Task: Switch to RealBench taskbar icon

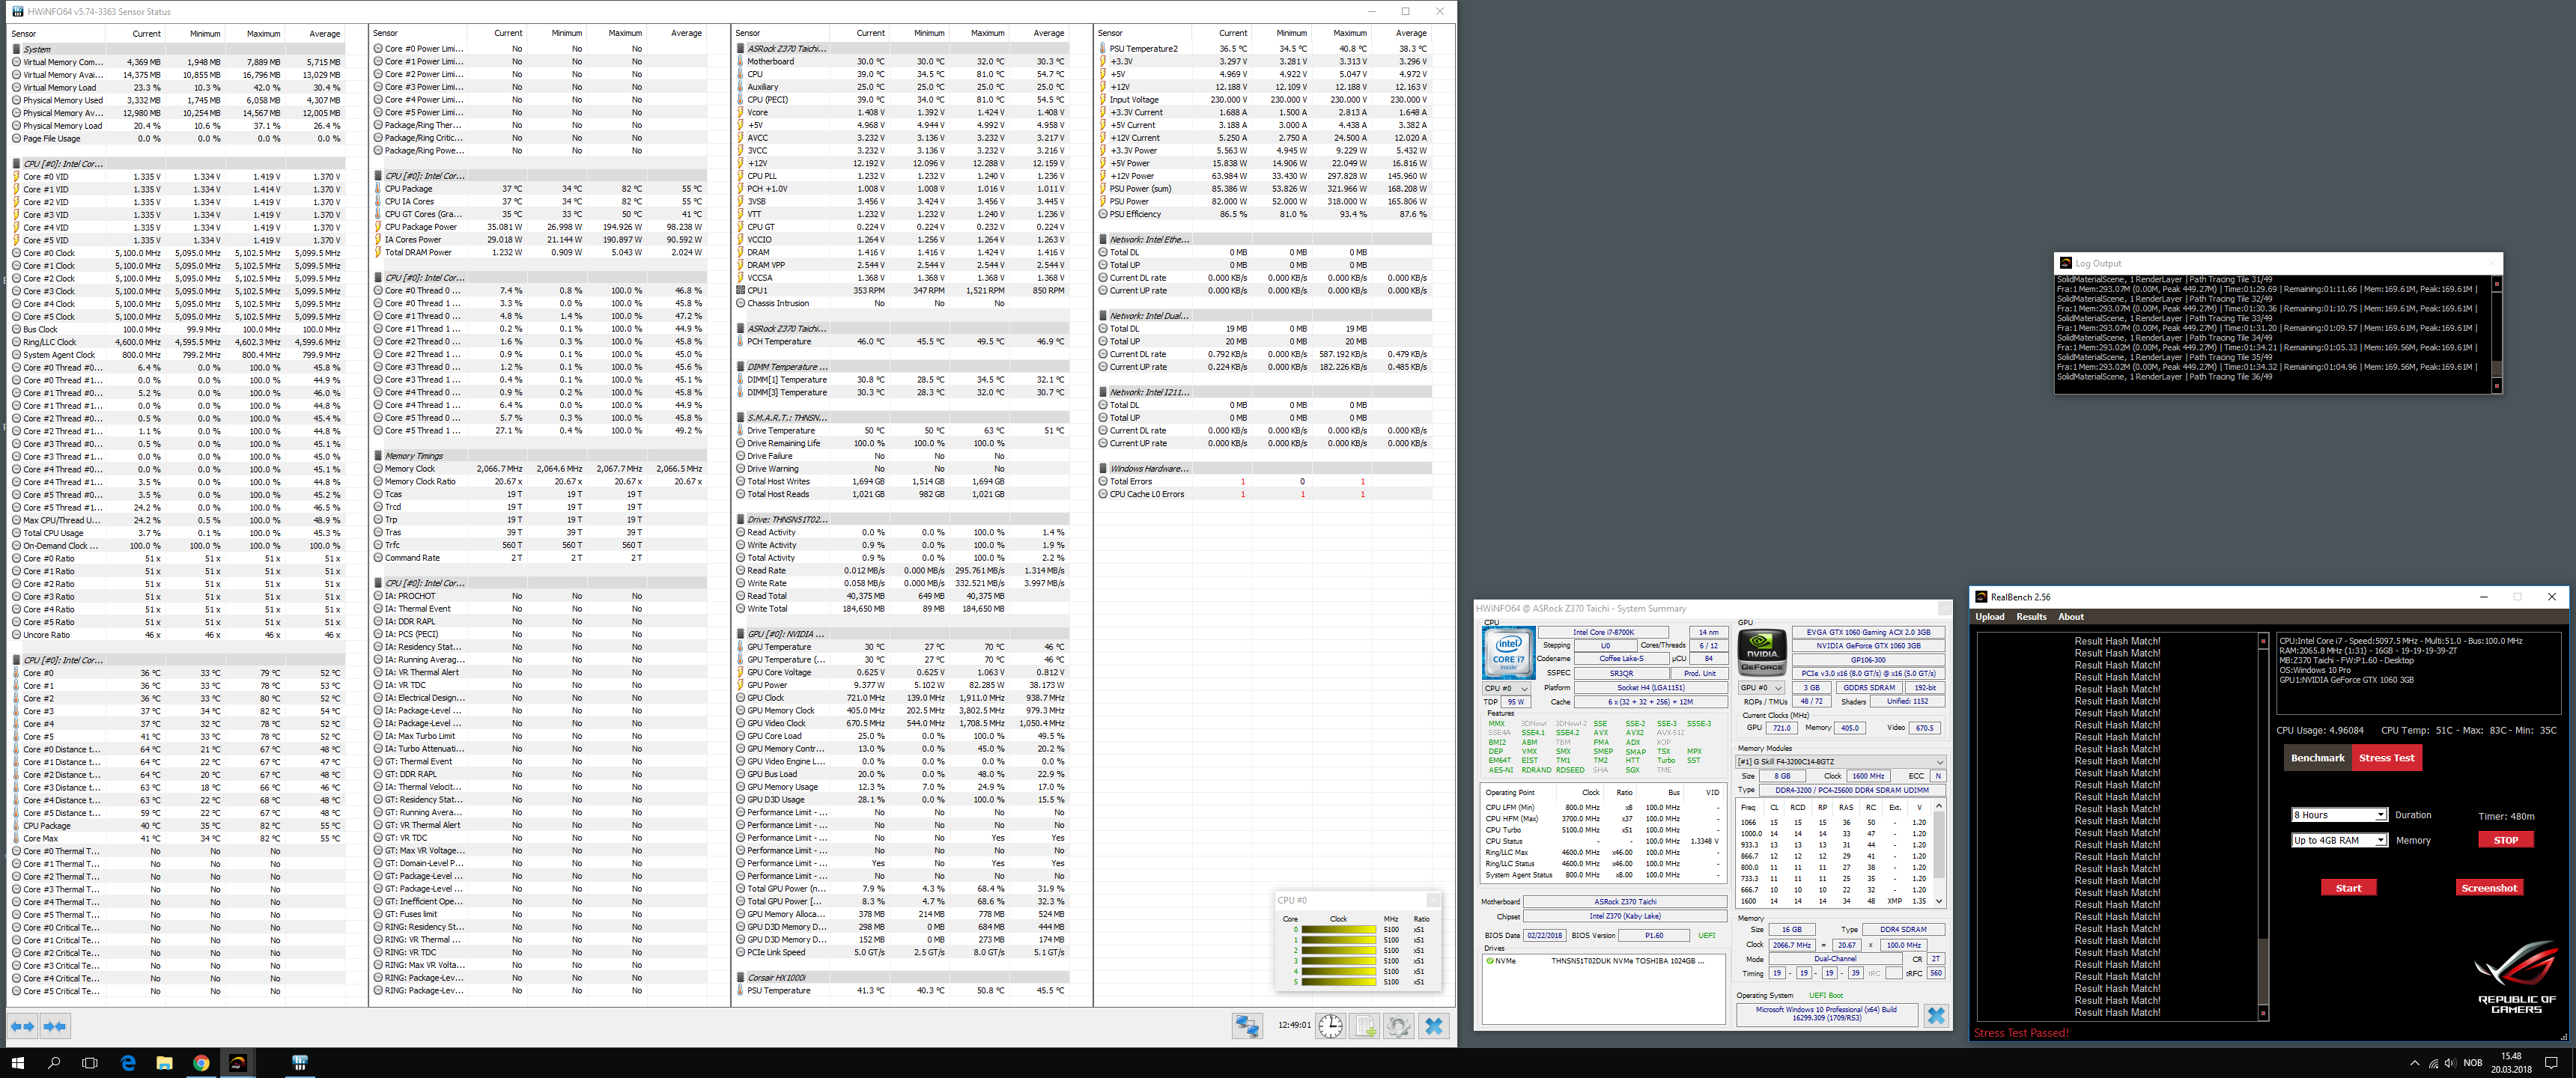Action: [x=238, y=1063]
